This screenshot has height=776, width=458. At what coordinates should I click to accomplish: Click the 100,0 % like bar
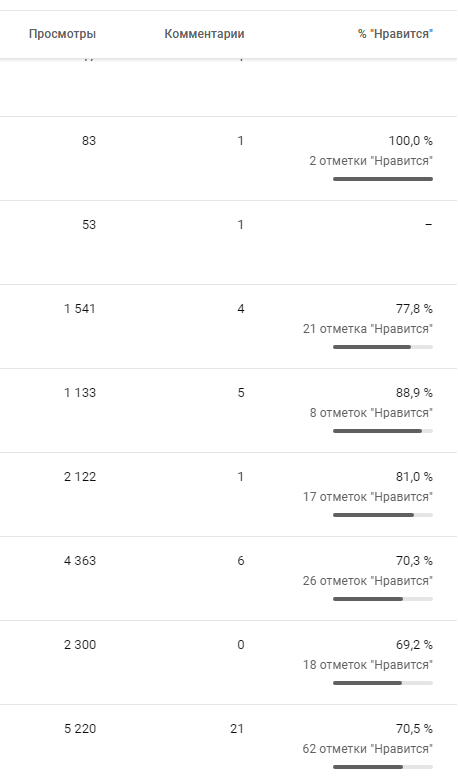[383, 179]
